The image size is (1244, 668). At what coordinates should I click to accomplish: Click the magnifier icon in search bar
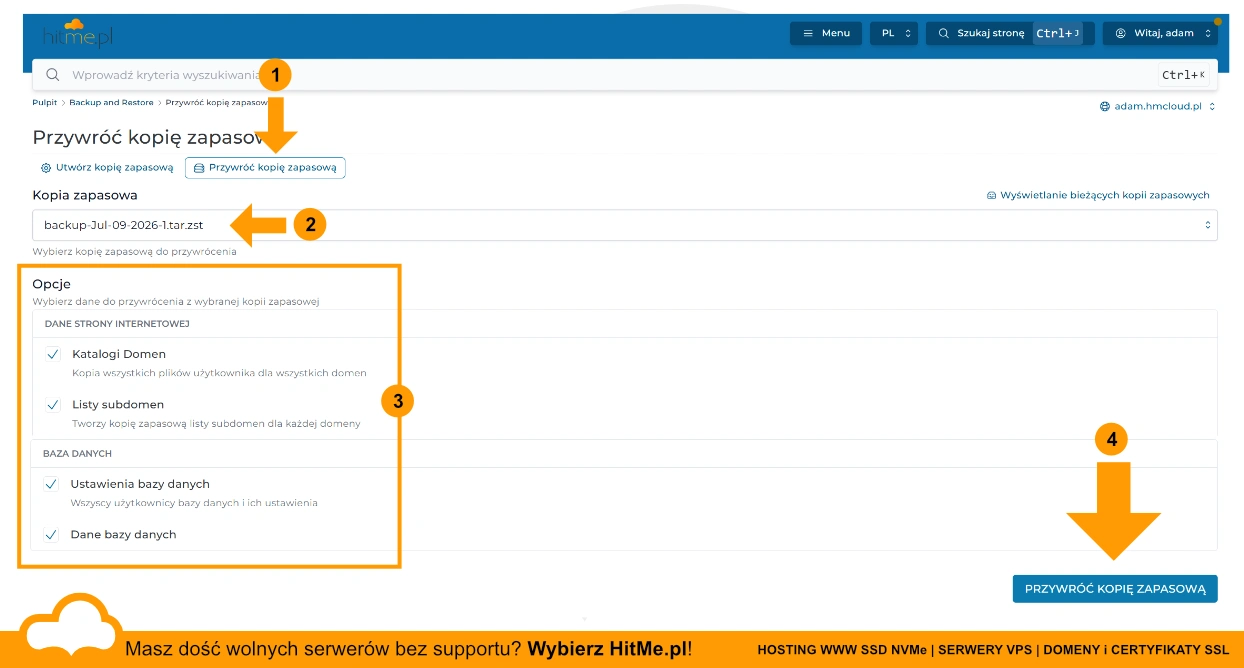(x=53, y=74)
